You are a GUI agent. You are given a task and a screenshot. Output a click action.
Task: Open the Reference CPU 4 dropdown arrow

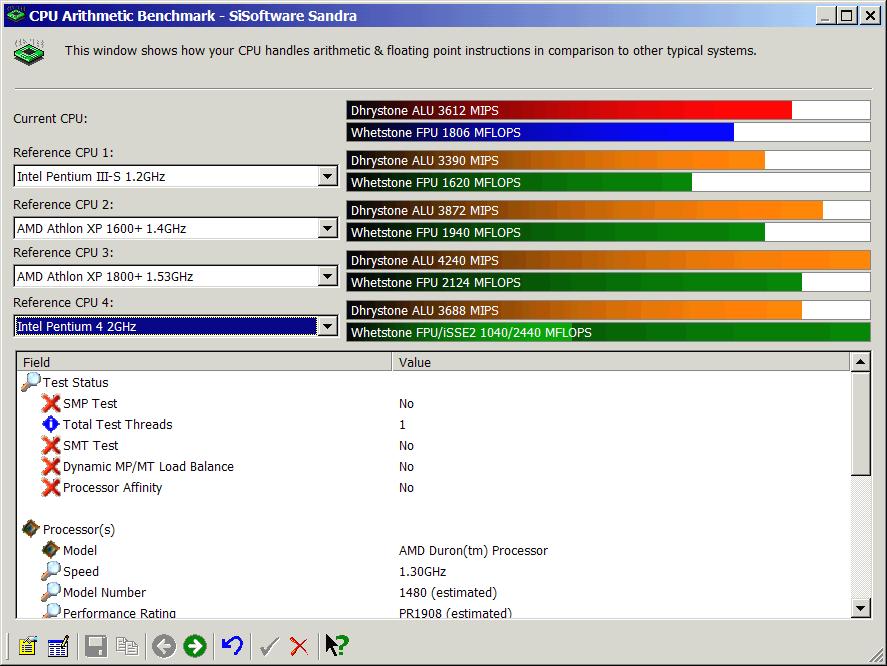tap(328, 326)
